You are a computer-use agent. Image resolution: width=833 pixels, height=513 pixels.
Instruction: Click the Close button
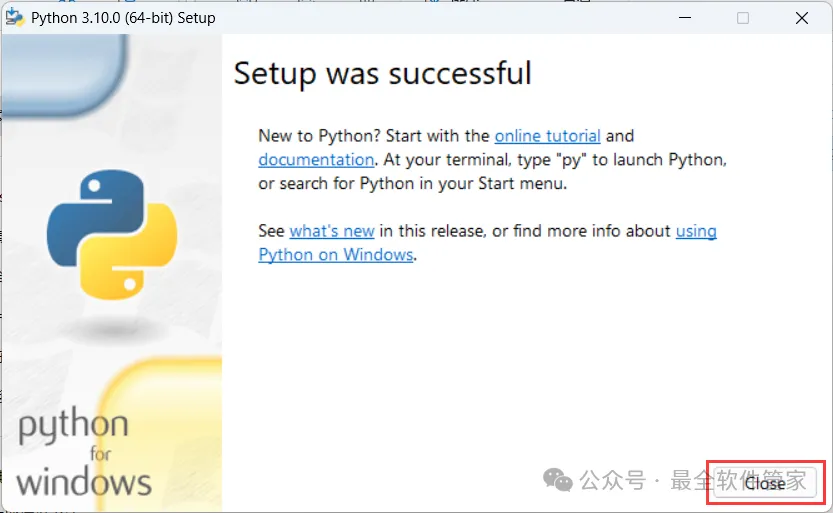tap(765, 482)
